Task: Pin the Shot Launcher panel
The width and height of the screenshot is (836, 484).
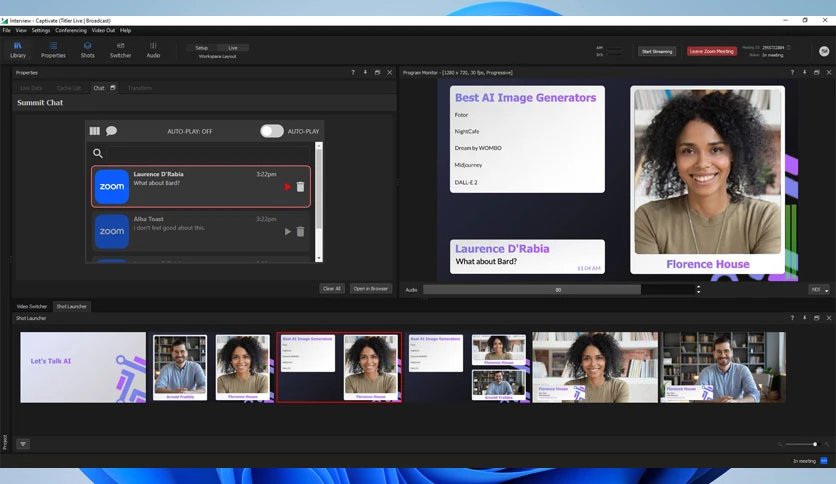Action: click(x=805, y=318)
